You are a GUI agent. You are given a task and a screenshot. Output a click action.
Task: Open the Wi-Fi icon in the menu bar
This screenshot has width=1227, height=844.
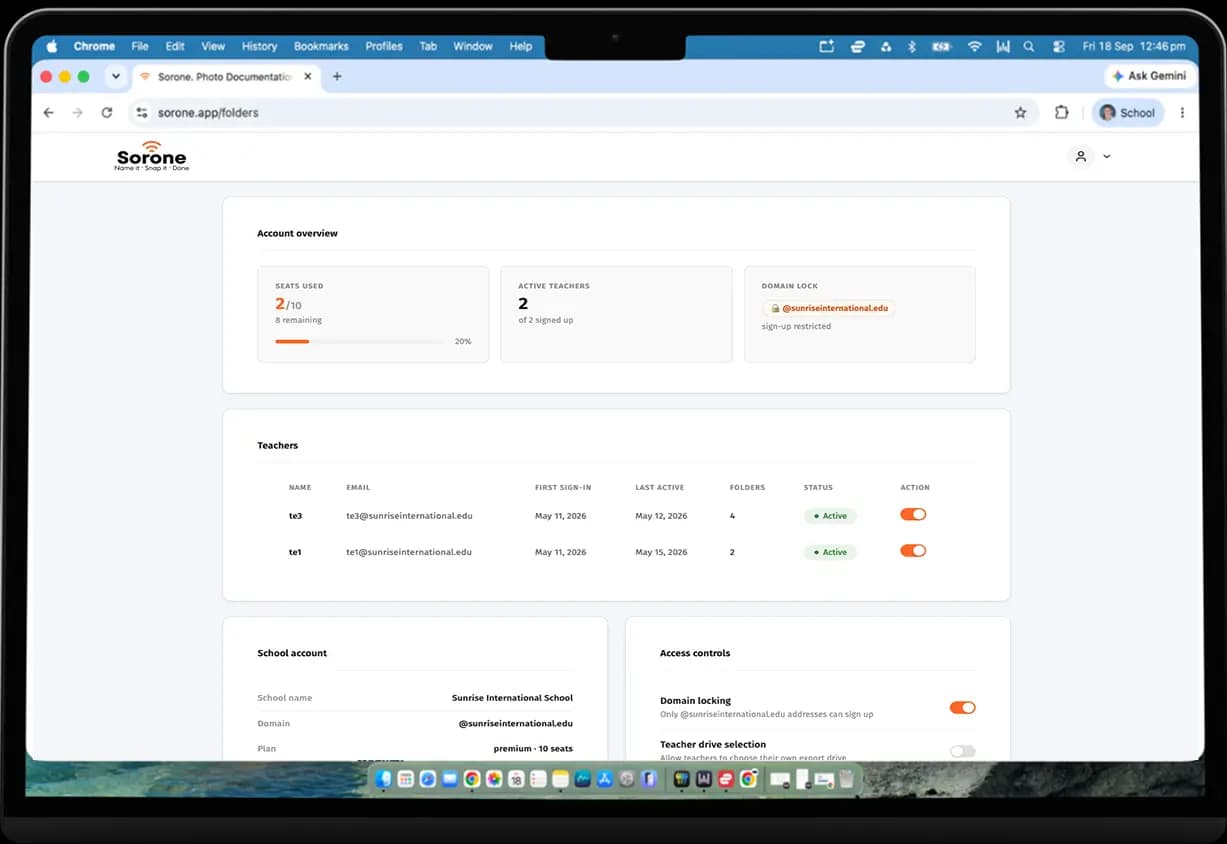tap(974, 46)
